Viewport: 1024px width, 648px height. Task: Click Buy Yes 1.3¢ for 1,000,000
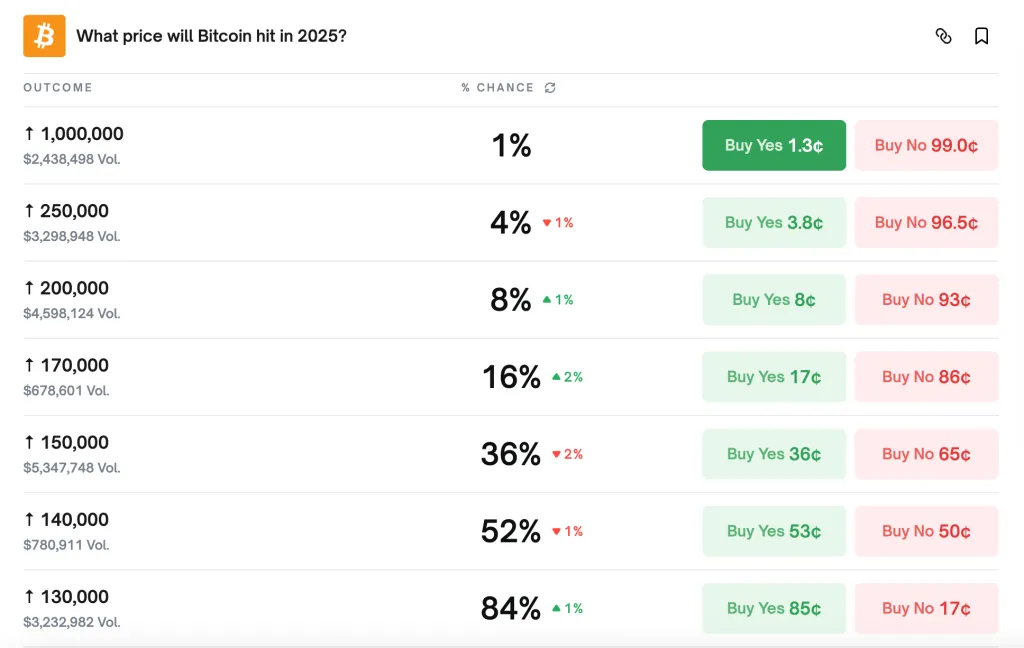point(774,146)
